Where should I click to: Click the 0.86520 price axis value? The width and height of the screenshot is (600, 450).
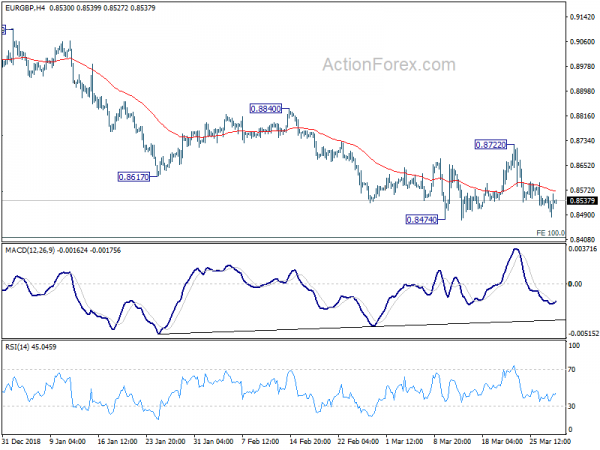pos(583,166)
